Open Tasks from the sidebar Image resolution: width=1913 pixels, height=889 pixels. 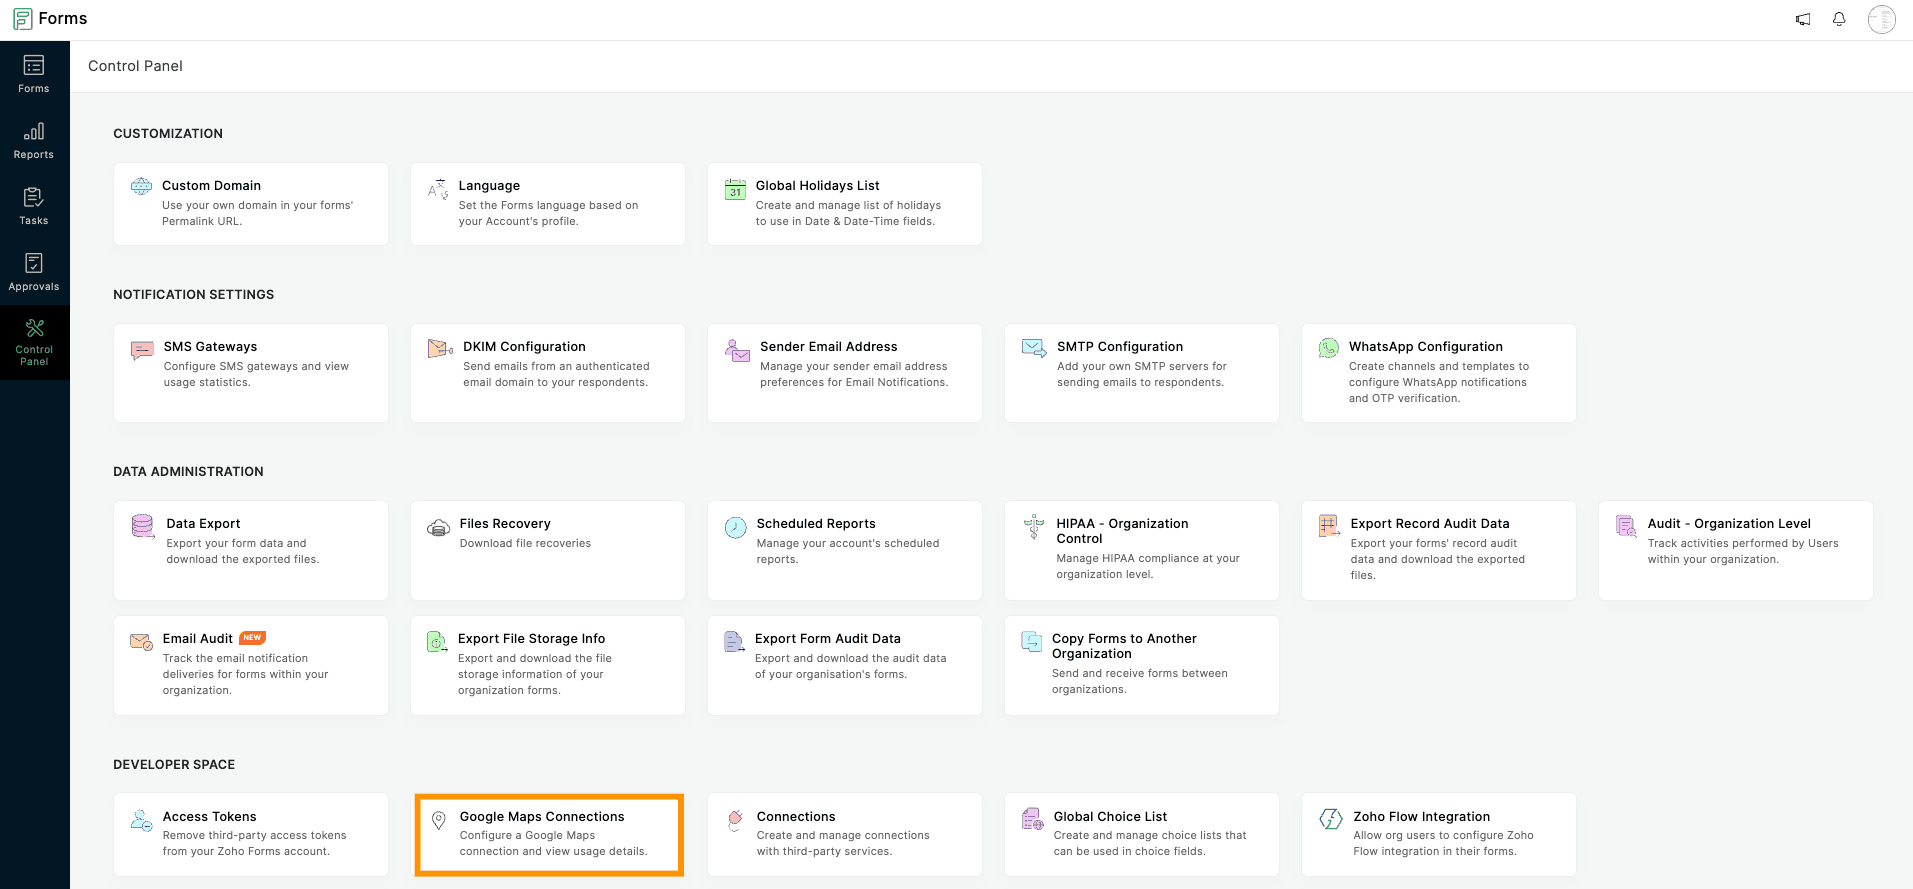tap(34, 206)
